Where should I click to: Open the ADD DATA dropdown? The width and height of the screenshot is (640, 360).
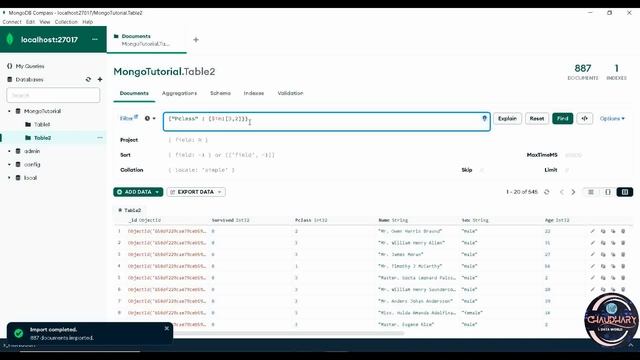point(138,192)
